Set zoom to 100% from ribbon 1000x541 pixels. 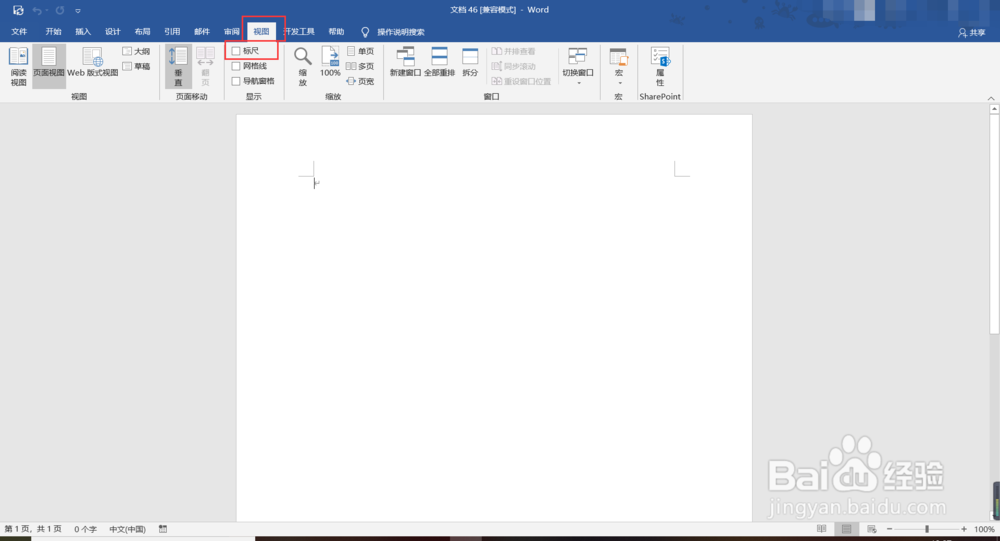point(330,62)
